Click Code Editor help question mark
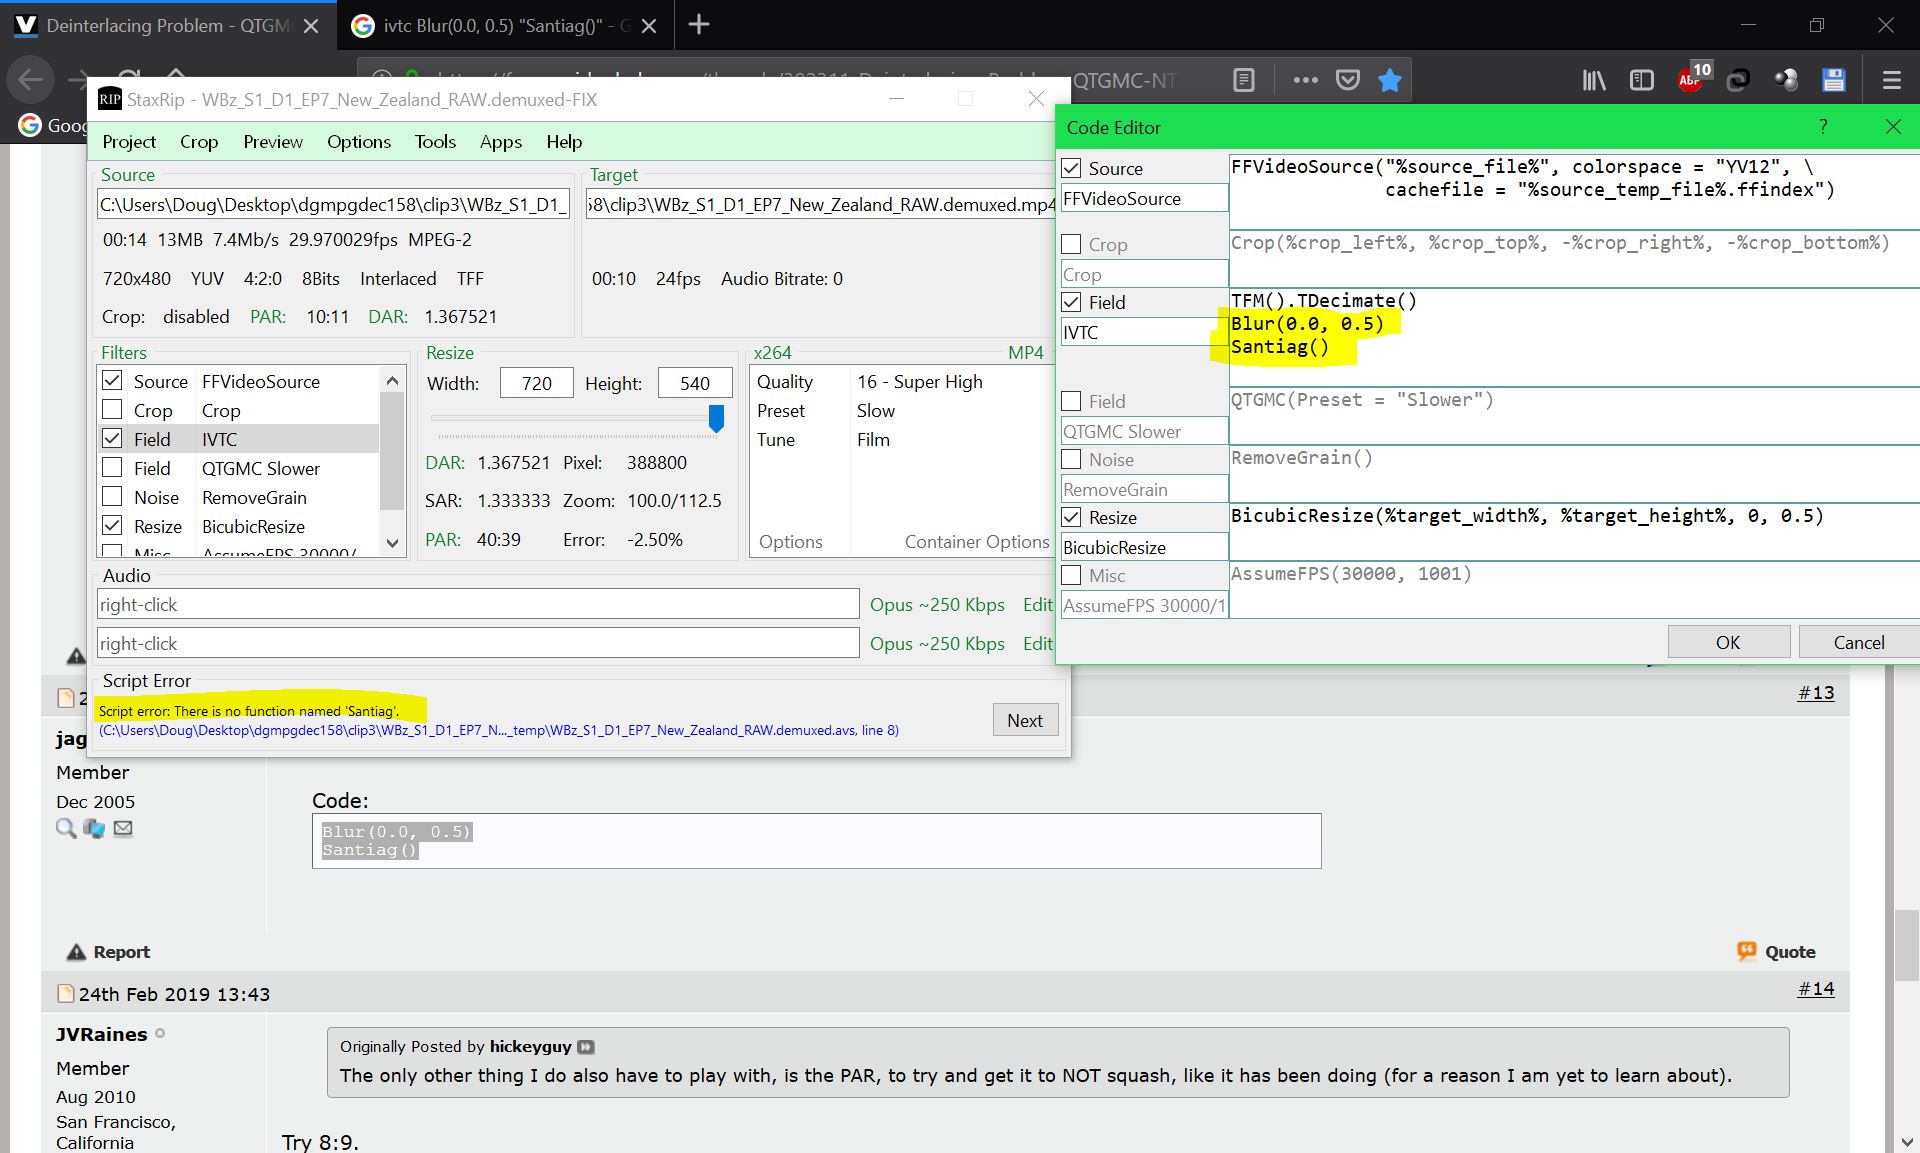Image resolution: width=1920 pixels, height=1153 pixels. click(x=1823, y=127)
